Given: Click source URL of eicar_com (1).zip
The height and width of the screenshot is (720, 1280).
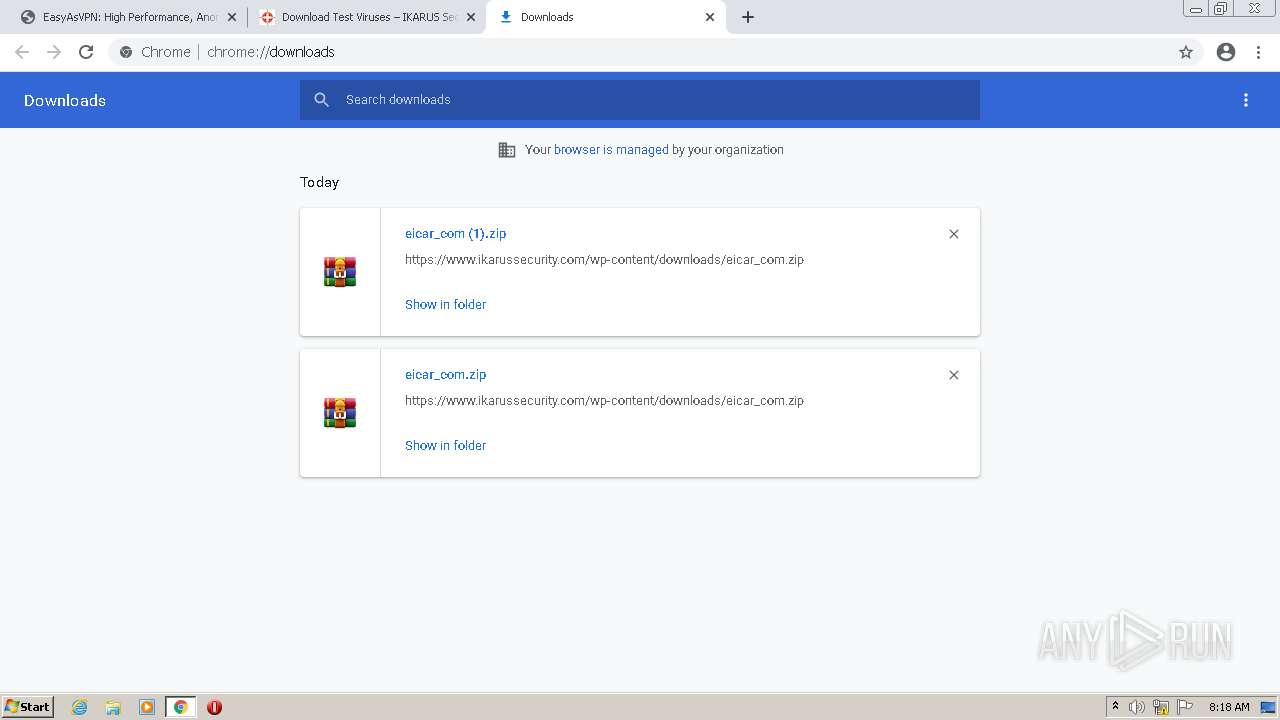Looking at the screenshot, I should [x=604, y=260].
